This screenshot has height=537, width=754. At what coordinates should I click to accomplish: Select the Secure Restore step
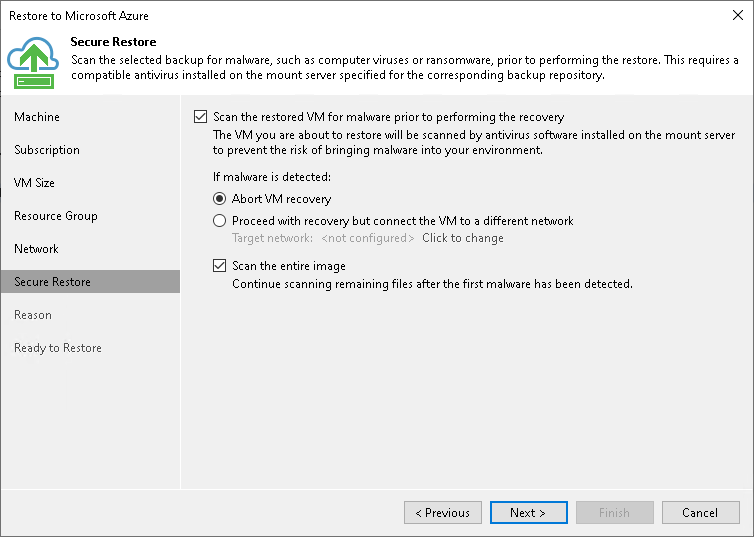[52, 282]
